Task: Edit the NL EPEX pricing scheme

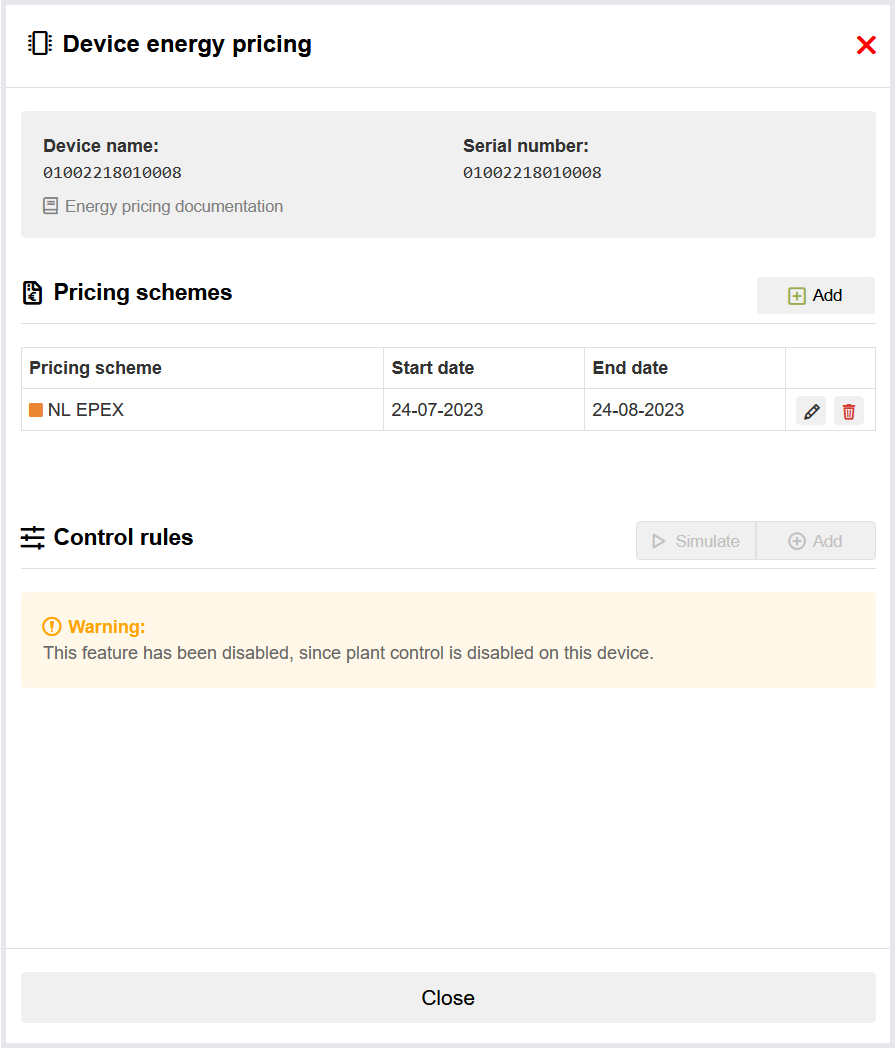Action: (x=811, y=411)
